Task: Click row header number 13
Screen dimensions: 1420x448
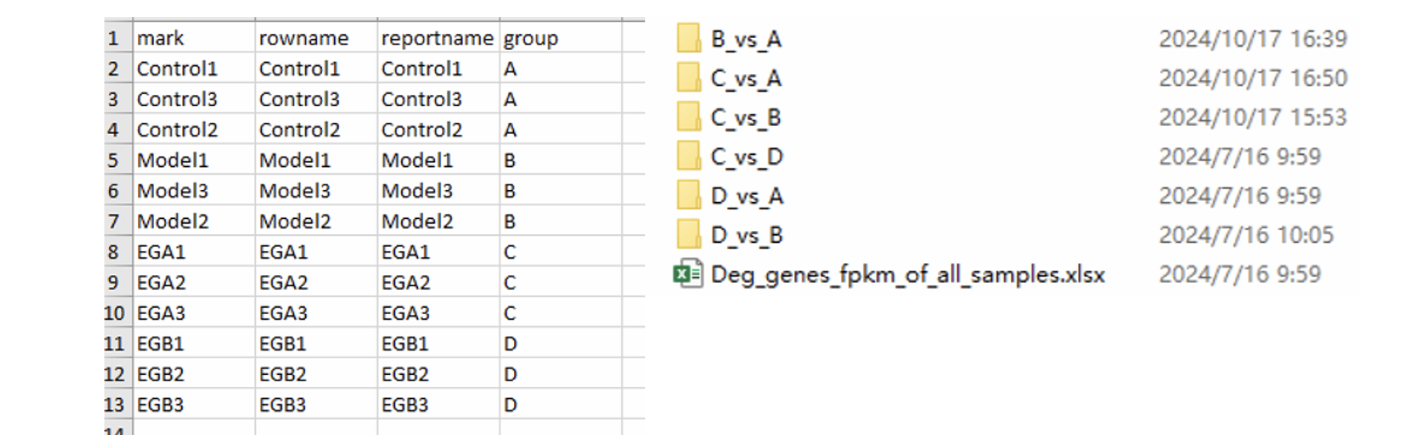Action: point(115,404)
